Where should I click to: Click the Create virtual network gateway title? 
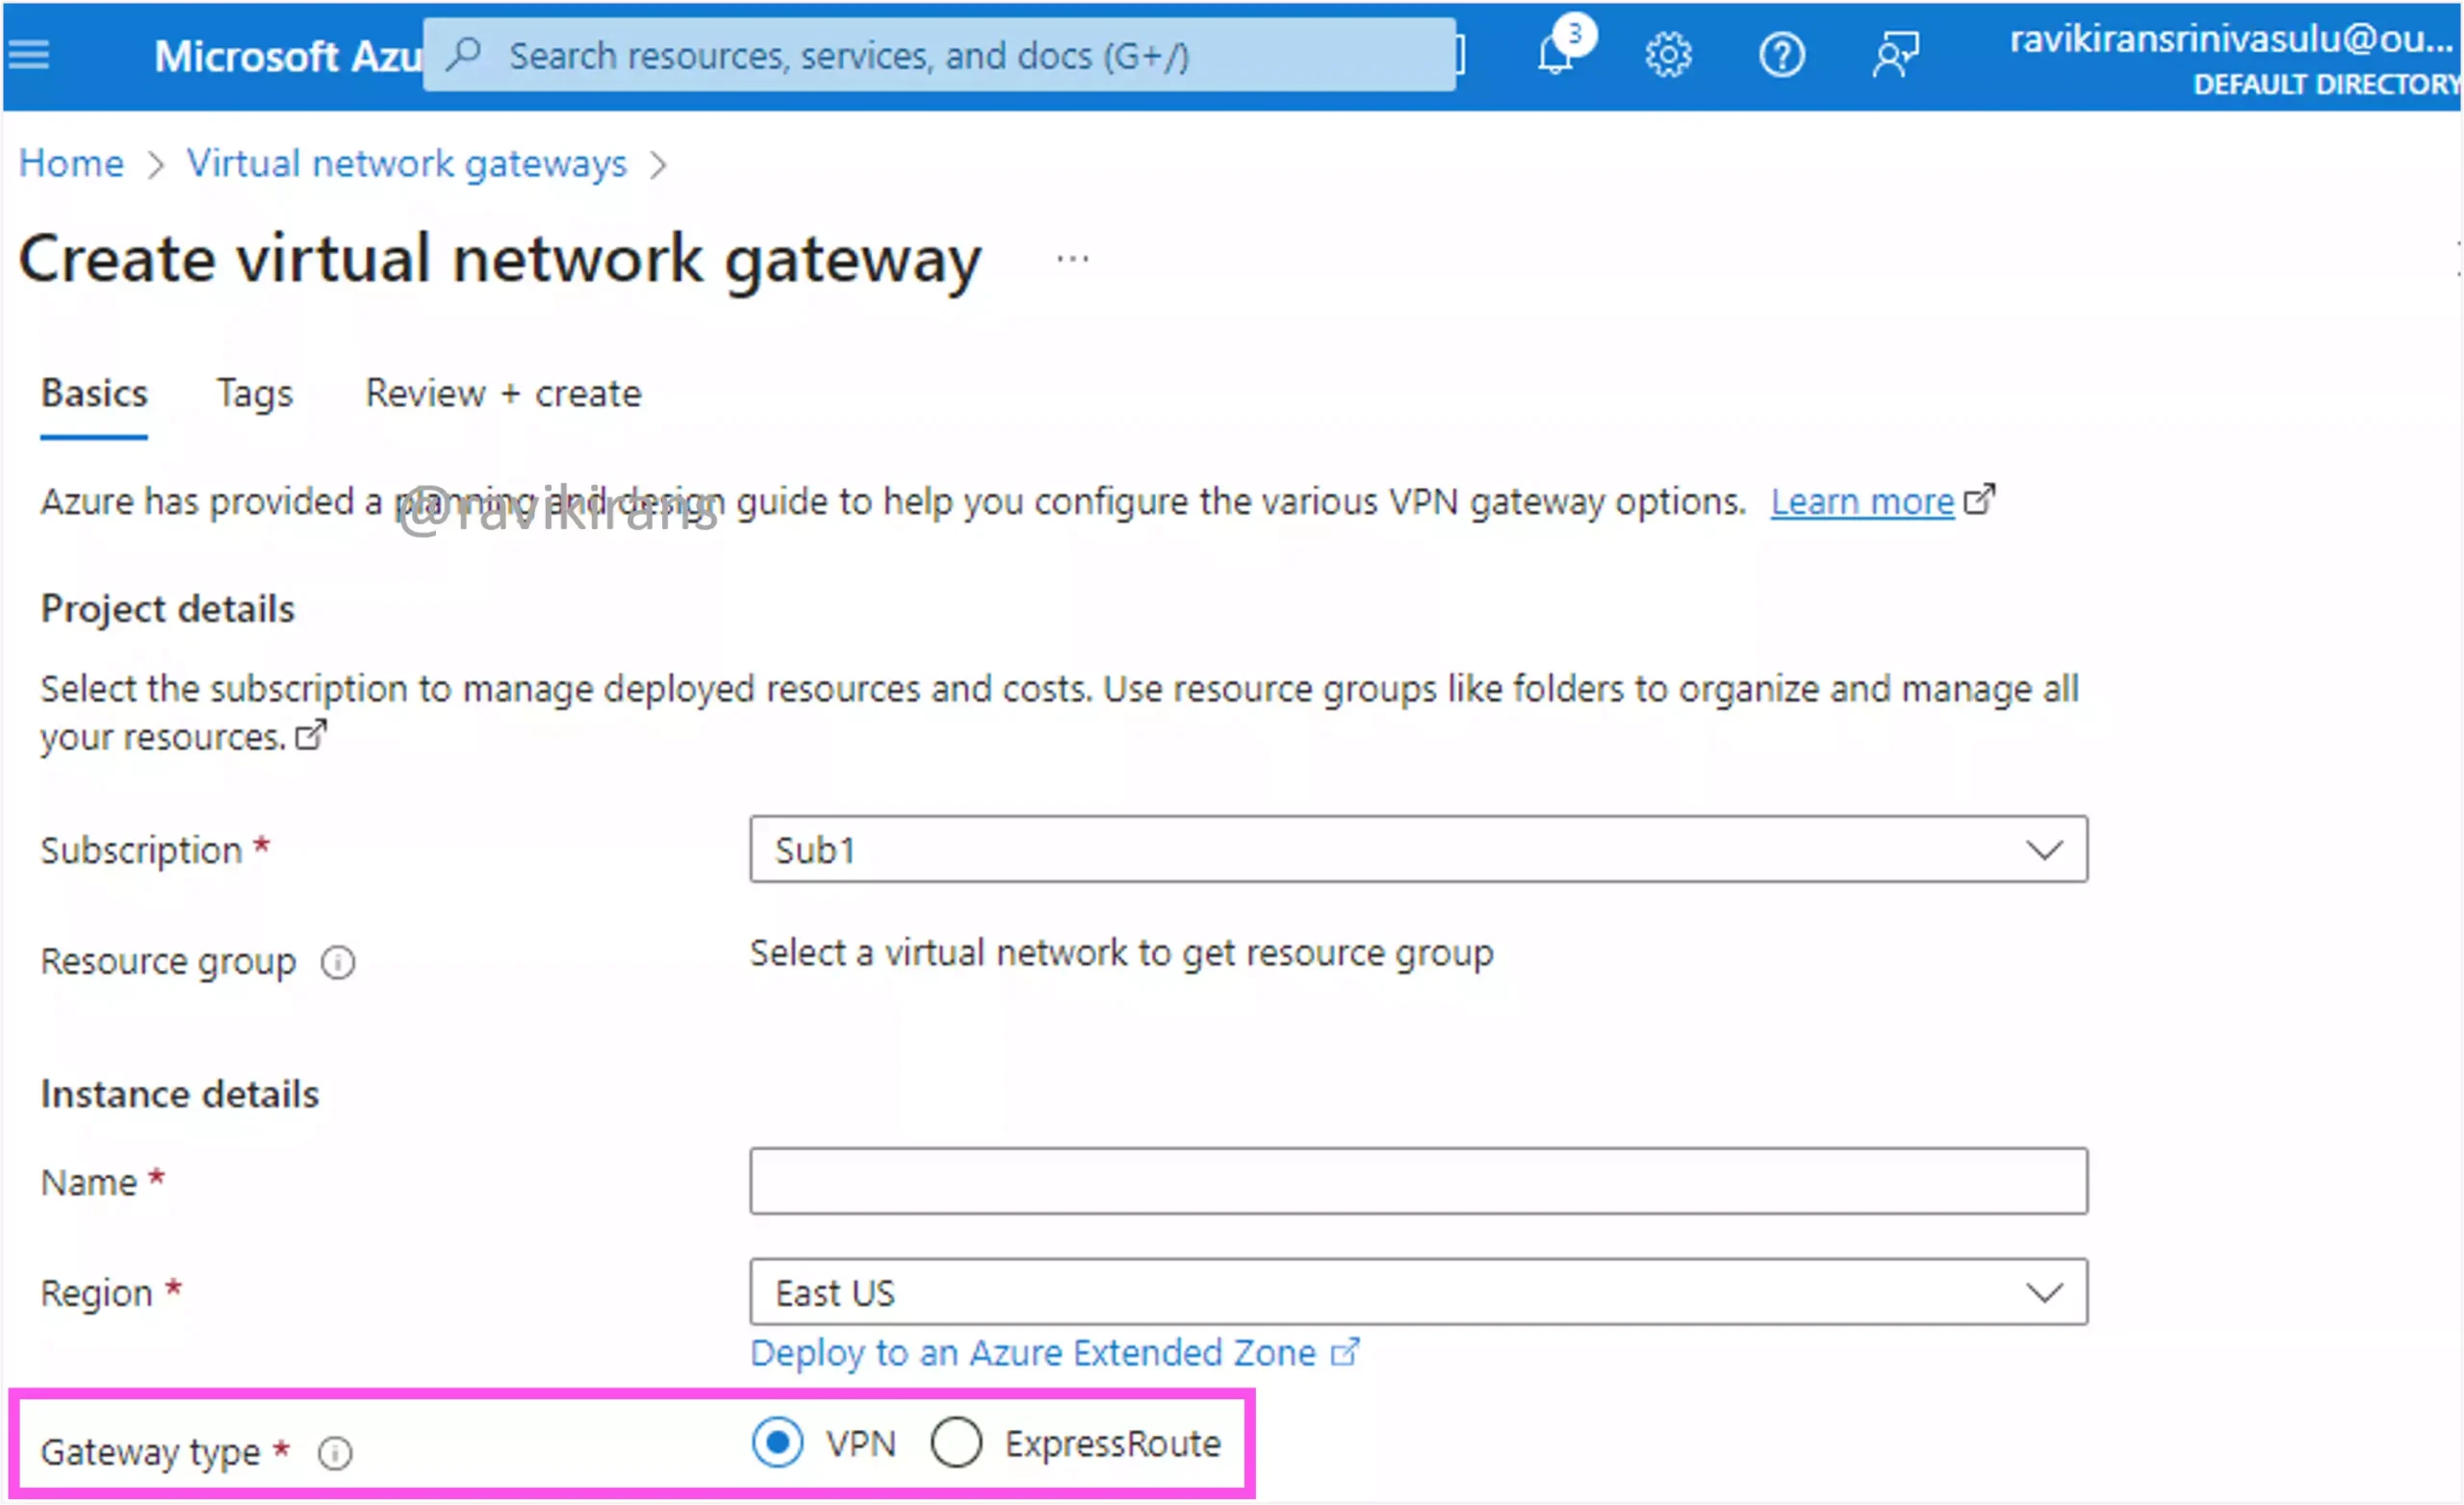[x=500, y=258]
